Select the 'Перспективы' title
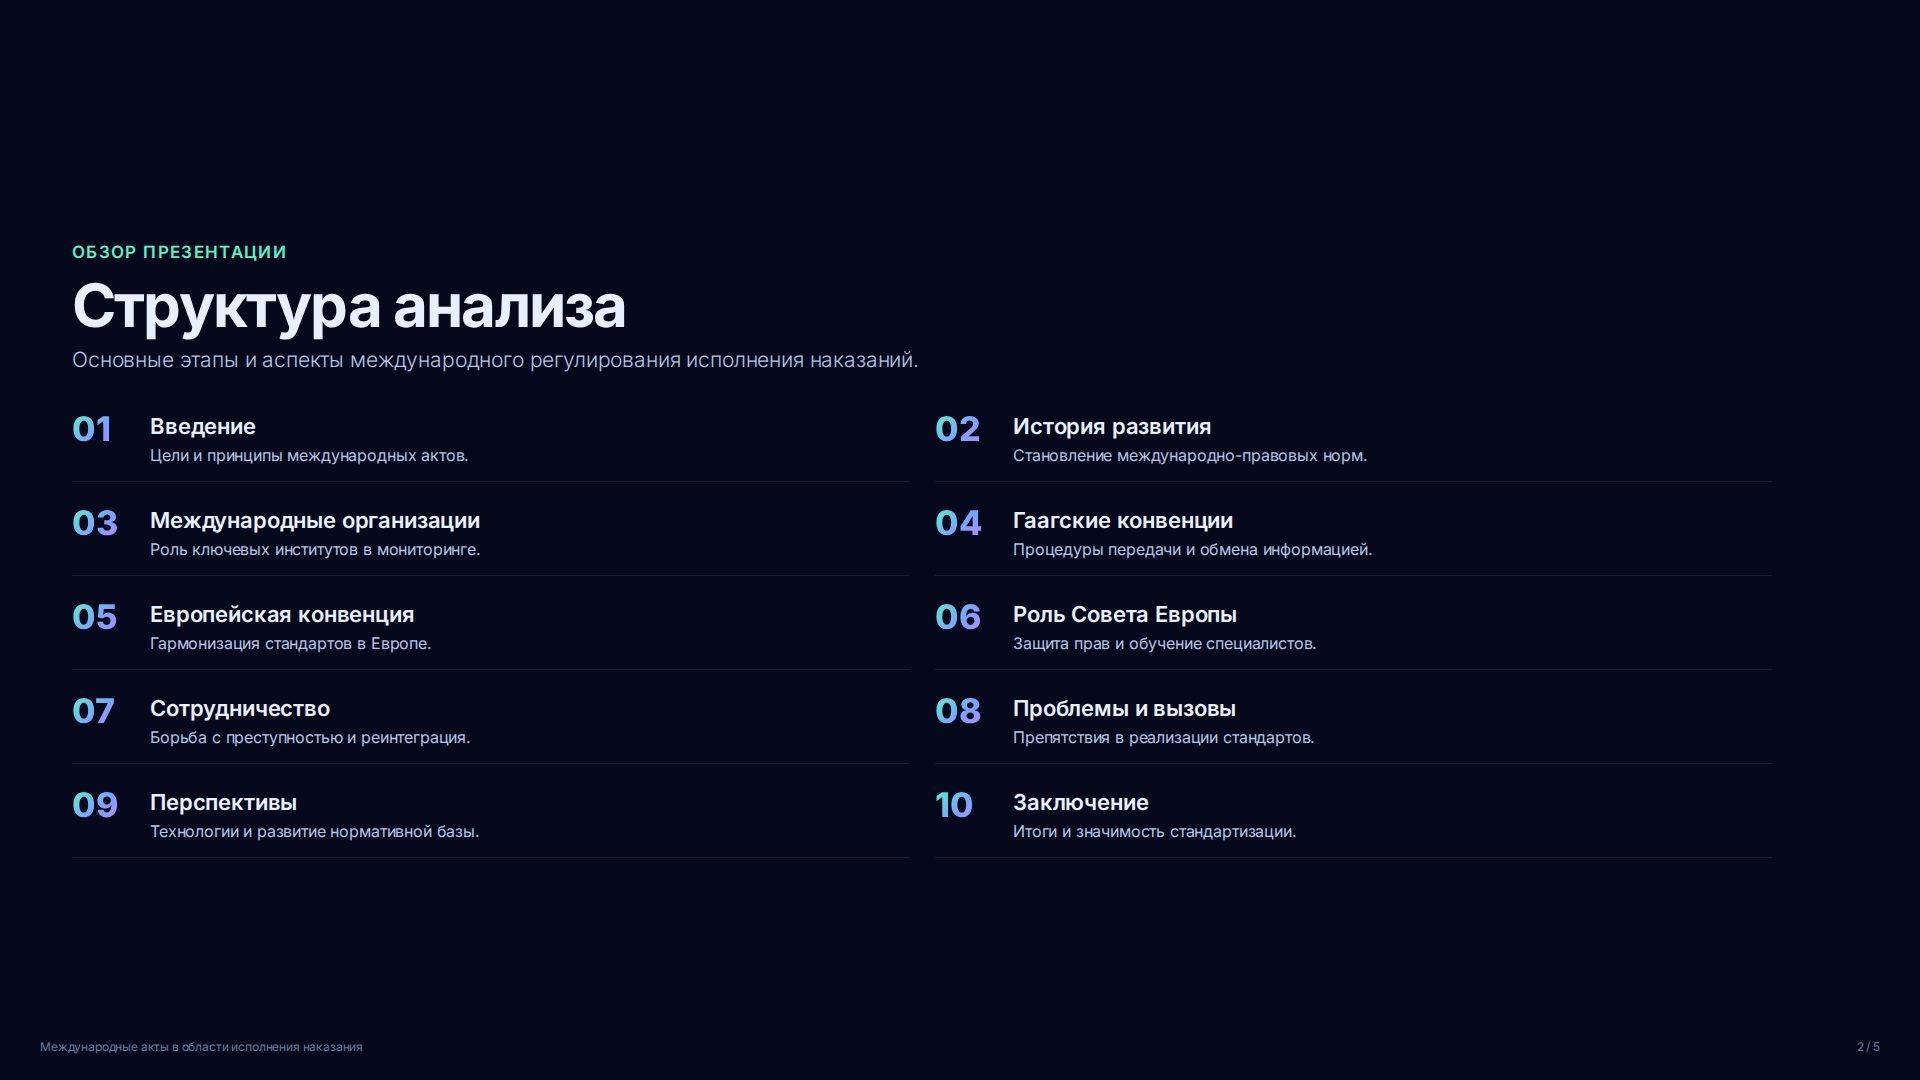This screenshot has width=1920, height=1080. (224, 803)
